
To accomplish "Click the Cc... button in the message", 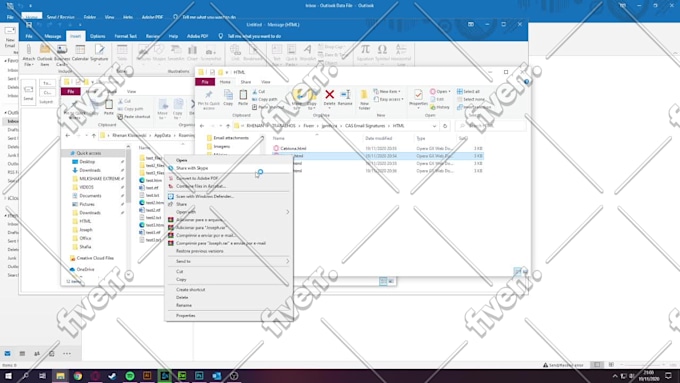I will (47, 92).
